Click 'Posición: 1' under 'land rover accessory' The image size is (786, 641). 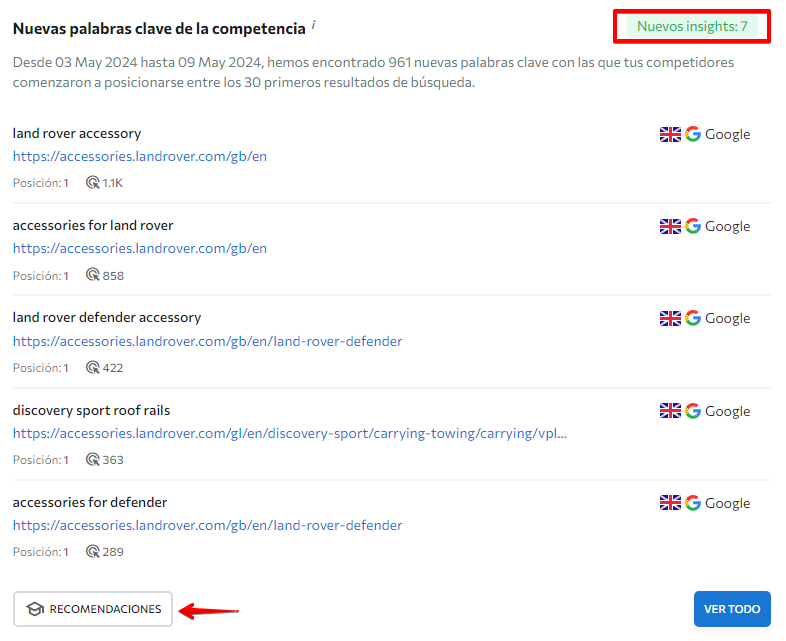click(x=41, y=183)
